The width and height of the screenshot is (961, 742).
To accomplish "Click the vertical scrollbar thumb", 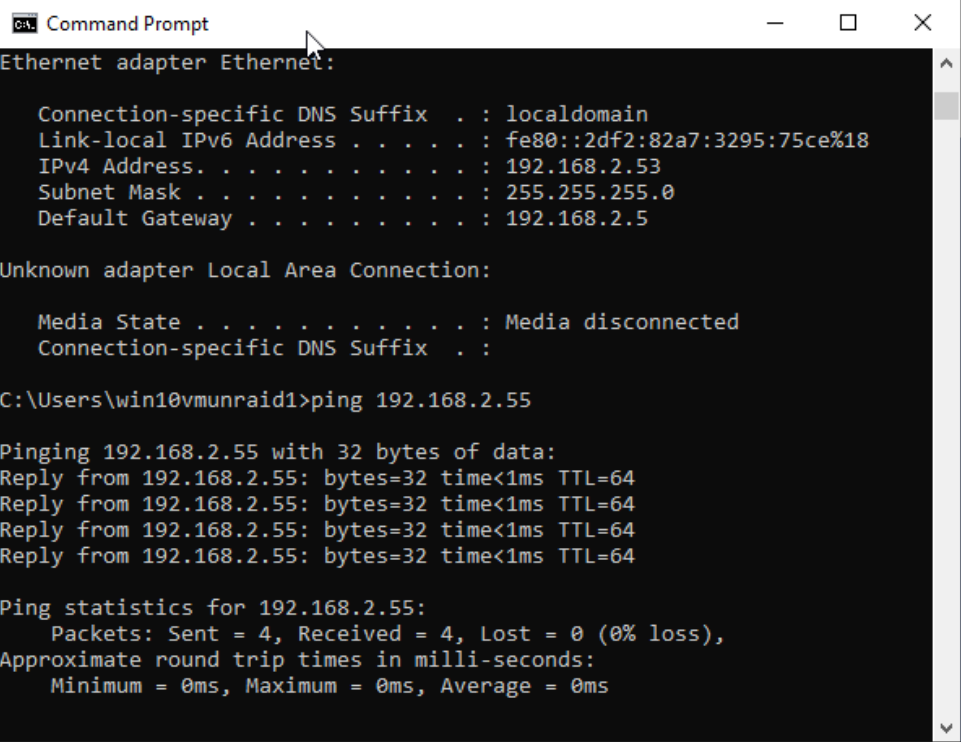I will [x=946, y=105].
